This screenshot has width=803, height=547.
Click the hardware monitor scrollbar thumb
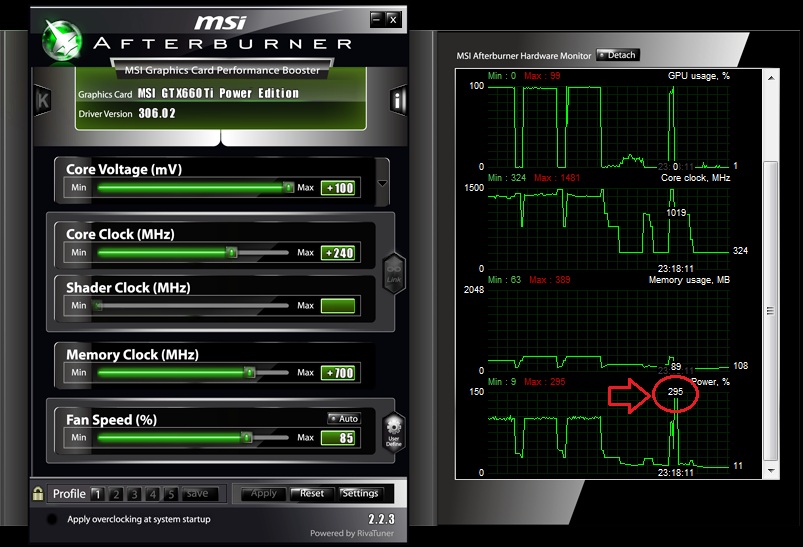pyautogui.click(x=771, y=311)
